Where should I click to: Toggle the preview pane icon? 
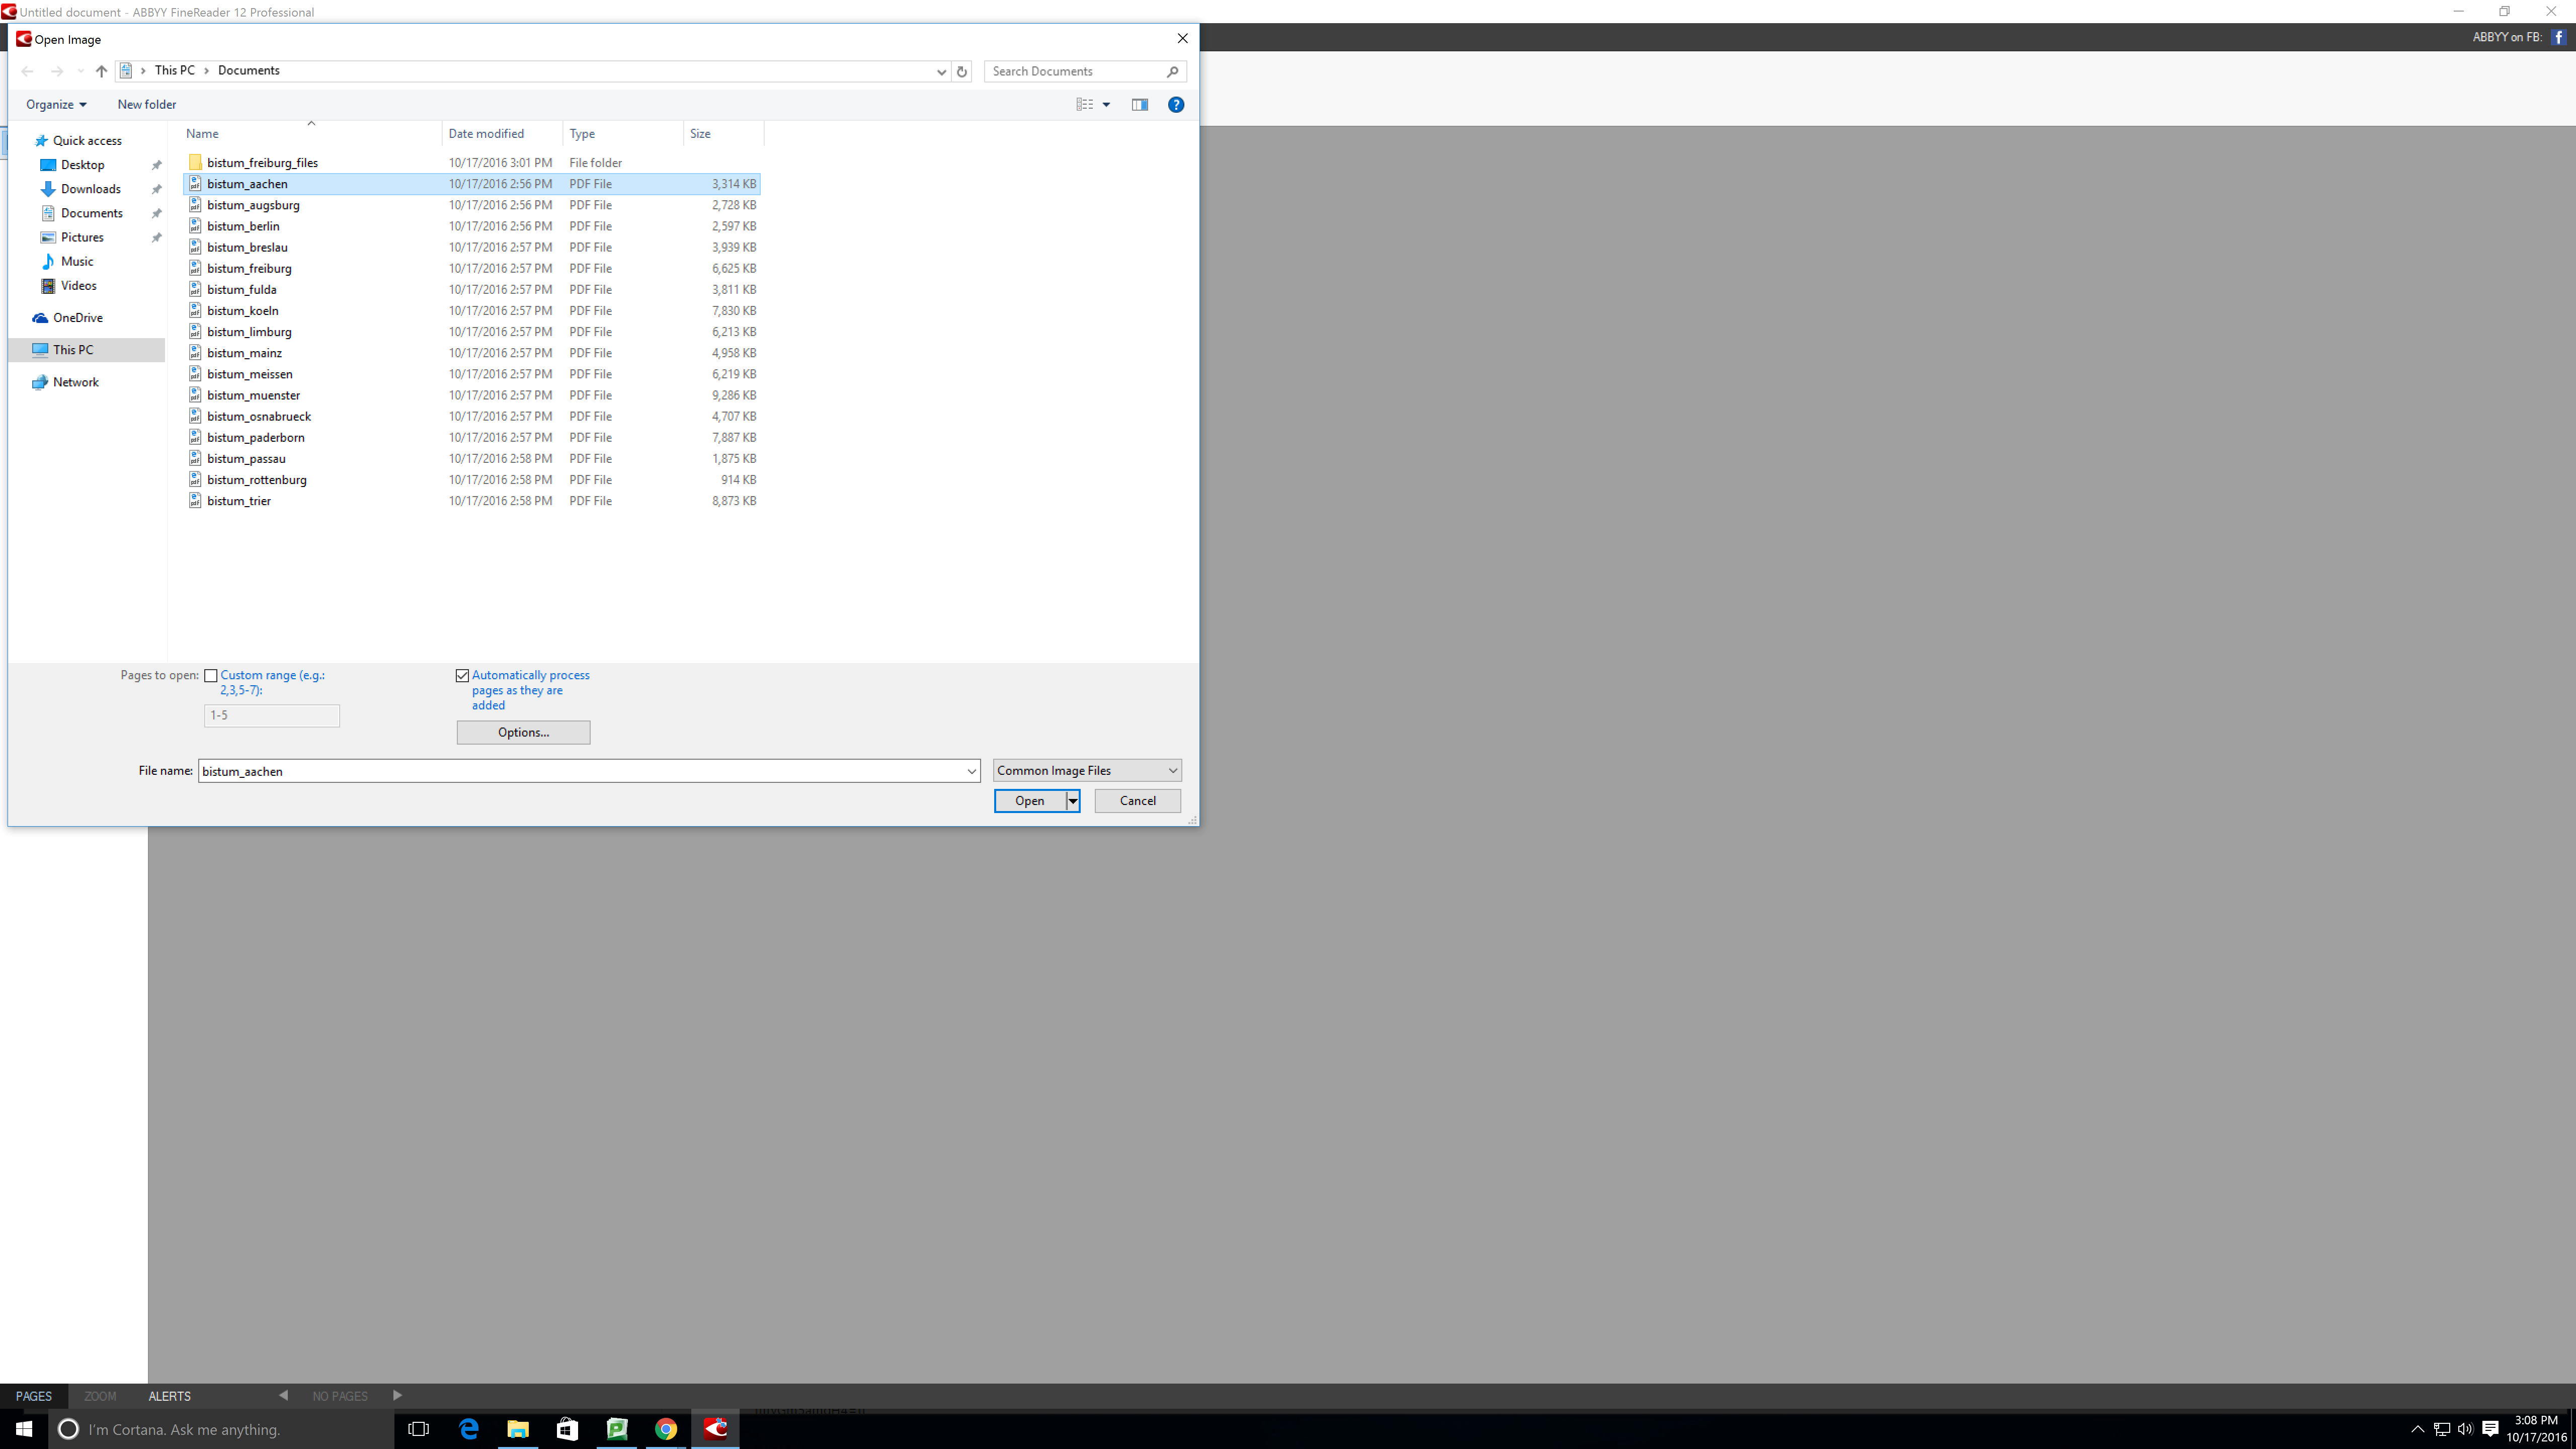(x=1139, y=104)
